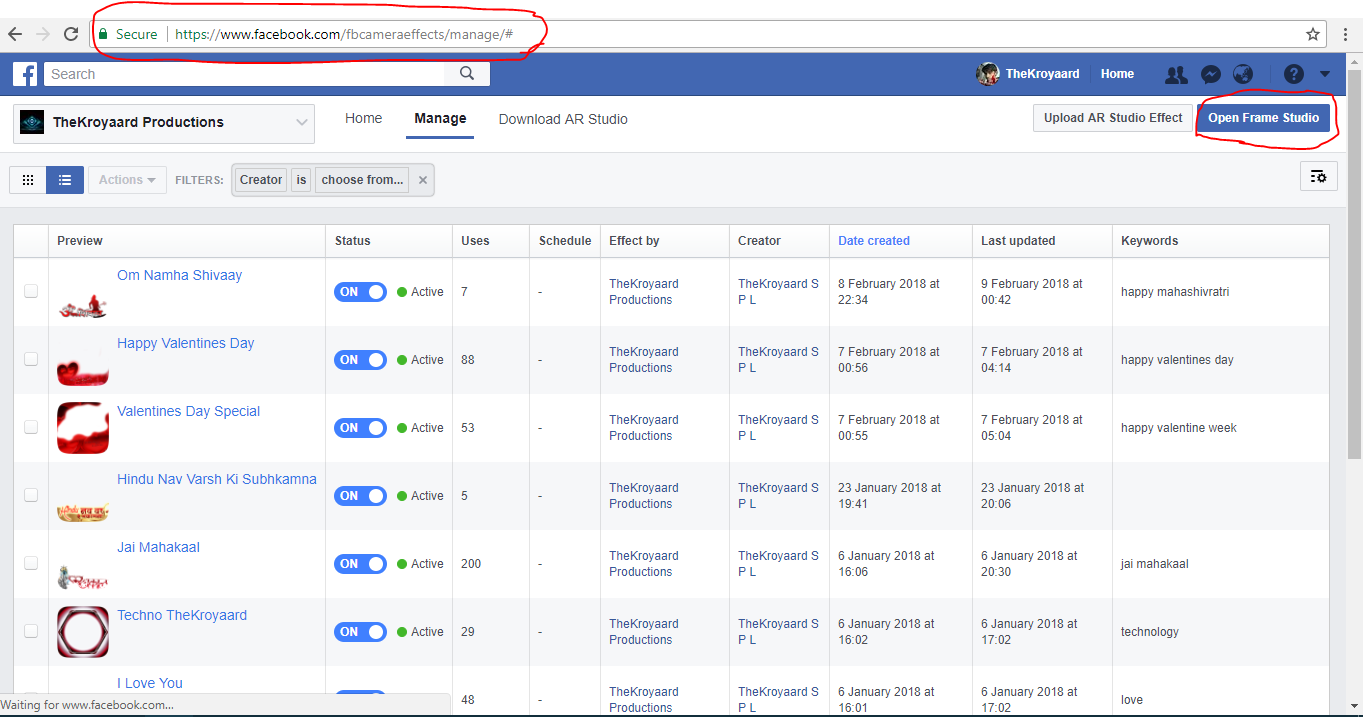Open the Actions dropdown
The image size is (1363, 717).
click(x=127, y=180)
